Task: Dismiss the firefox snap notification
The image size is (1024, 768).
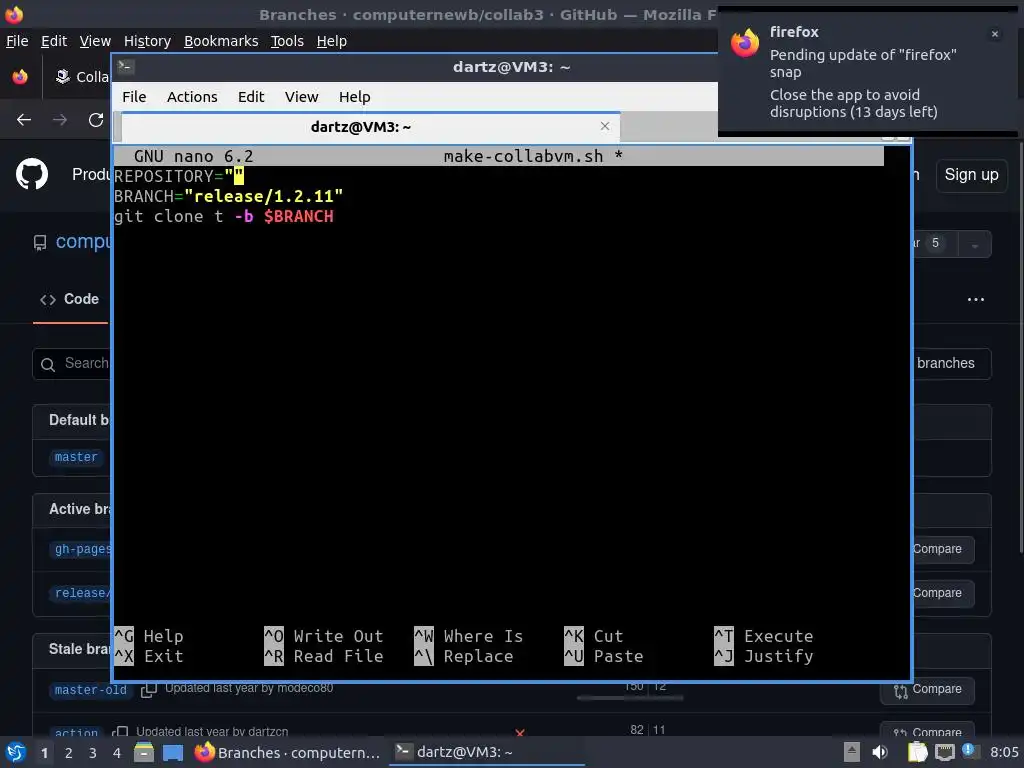Action: [x=995, y=34]
